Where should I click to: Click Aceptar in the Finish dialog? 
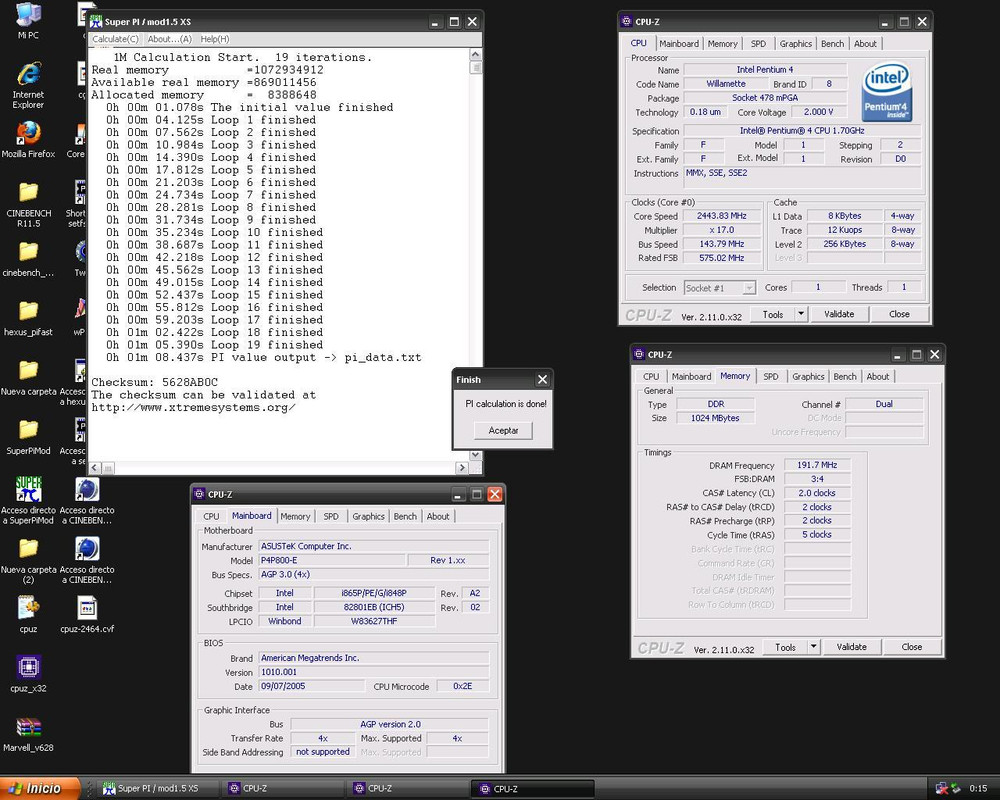503,431
